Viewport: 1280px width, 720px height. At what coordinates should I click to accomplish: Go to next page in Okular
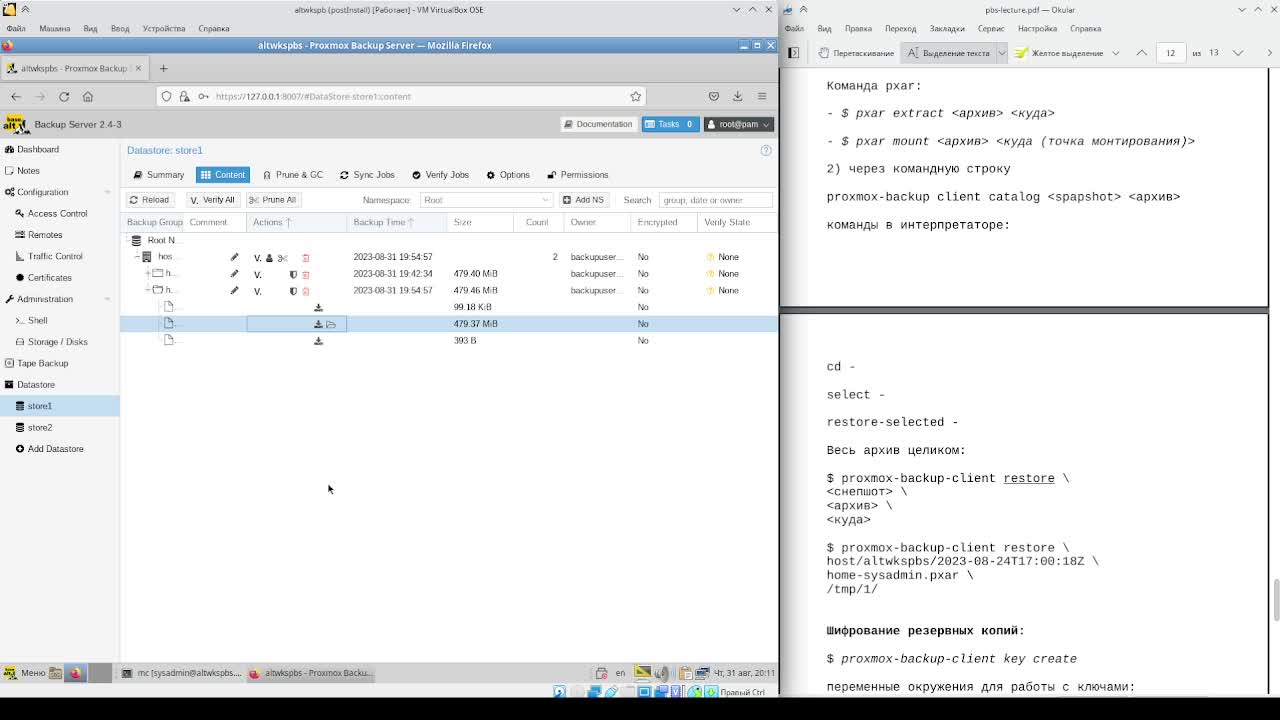click(x=1238, y=53)
